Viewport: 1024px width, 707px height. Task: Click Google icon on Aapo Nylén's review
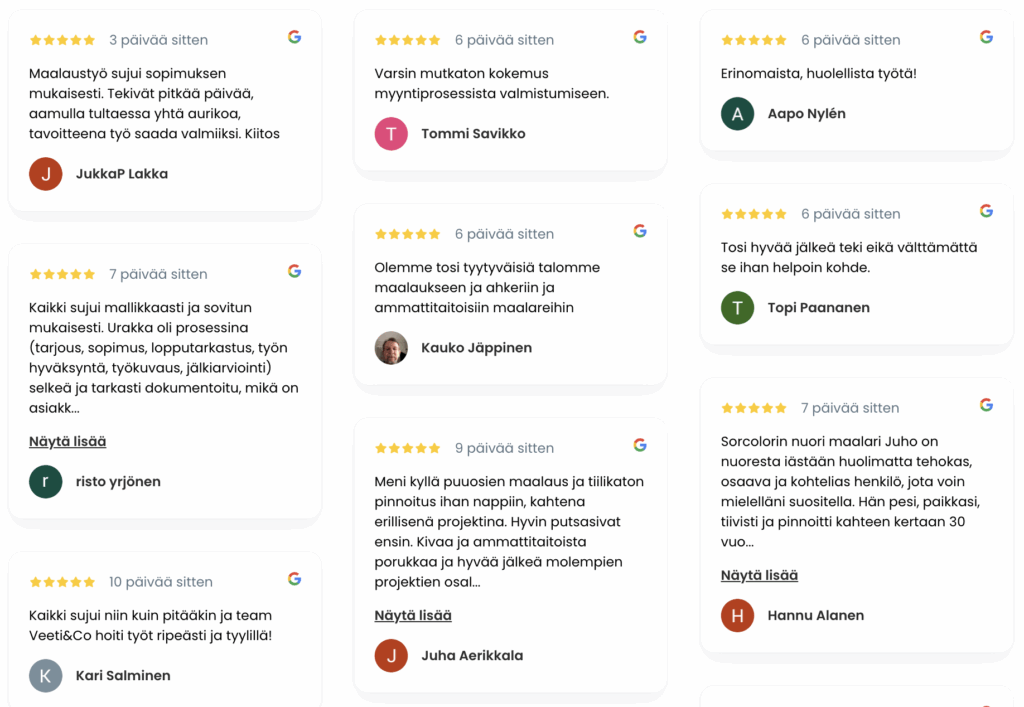986,37
